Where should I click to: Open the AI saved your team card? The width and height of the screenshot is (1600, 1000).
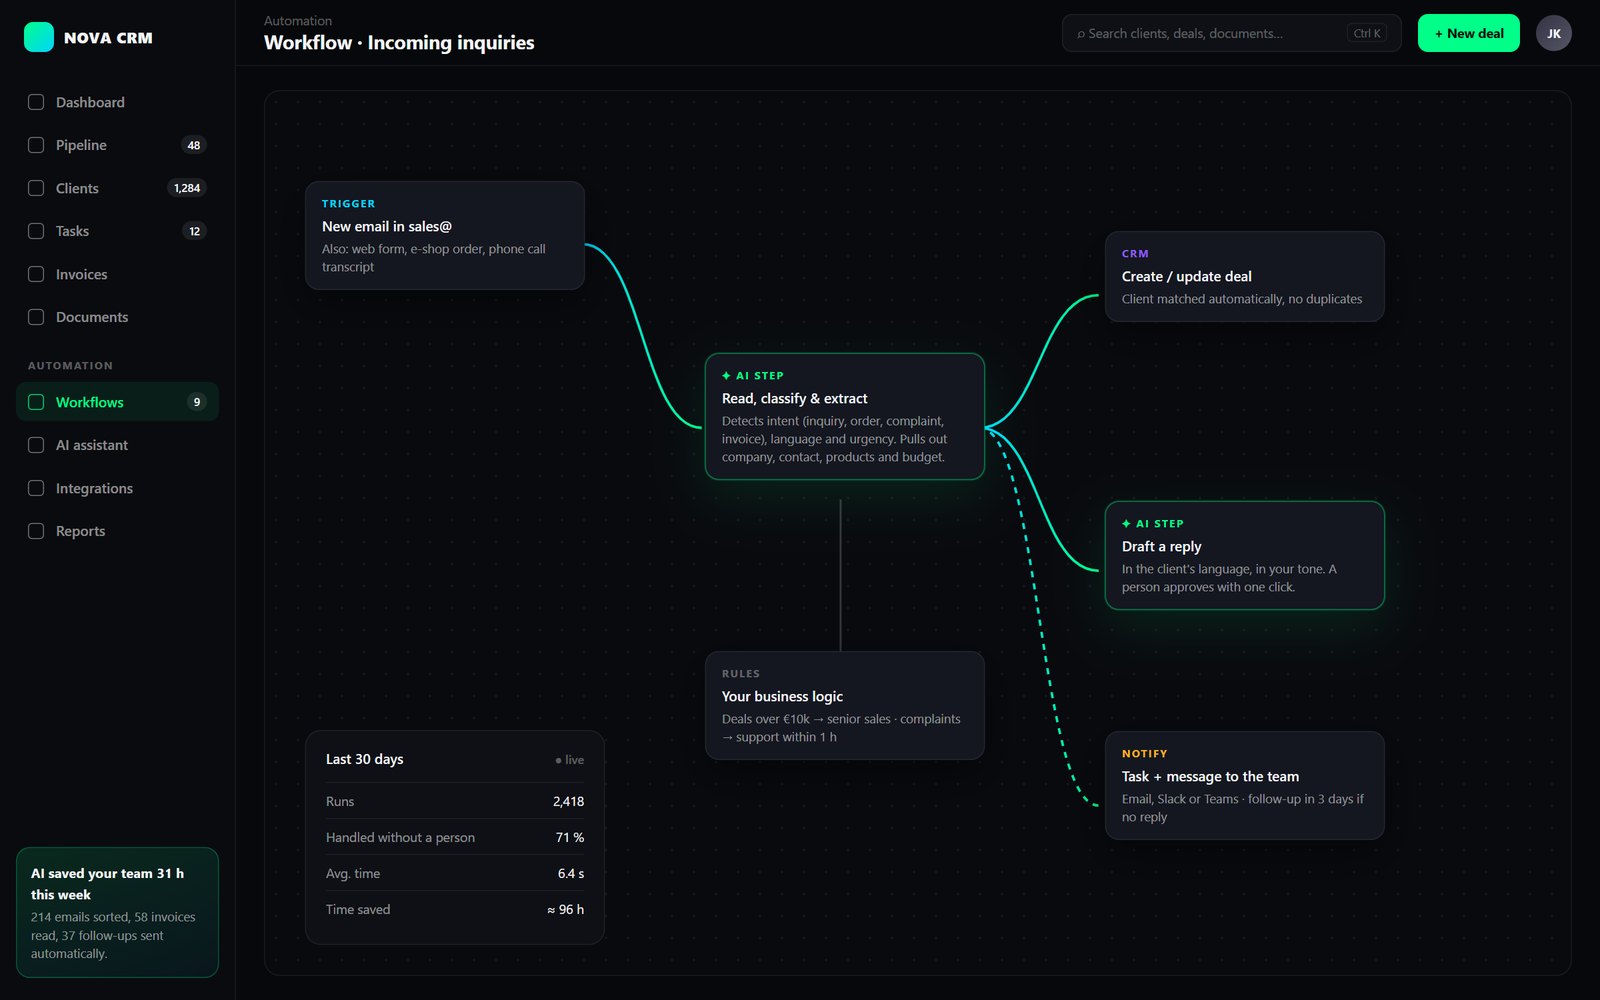[117, 912]
